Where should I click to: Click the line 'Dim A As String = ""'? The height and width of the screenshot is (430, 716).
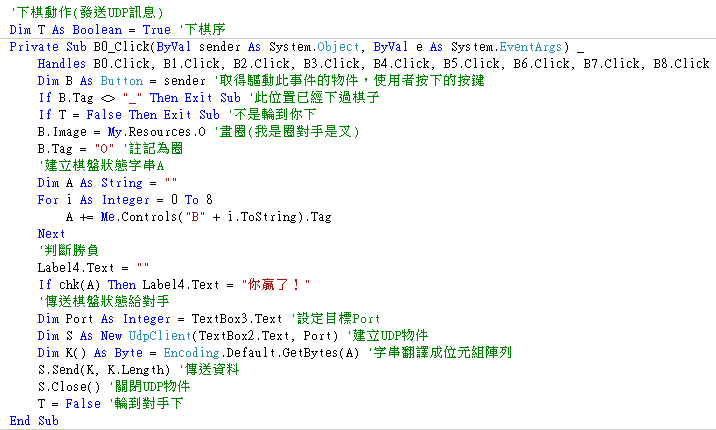(107, 183)
